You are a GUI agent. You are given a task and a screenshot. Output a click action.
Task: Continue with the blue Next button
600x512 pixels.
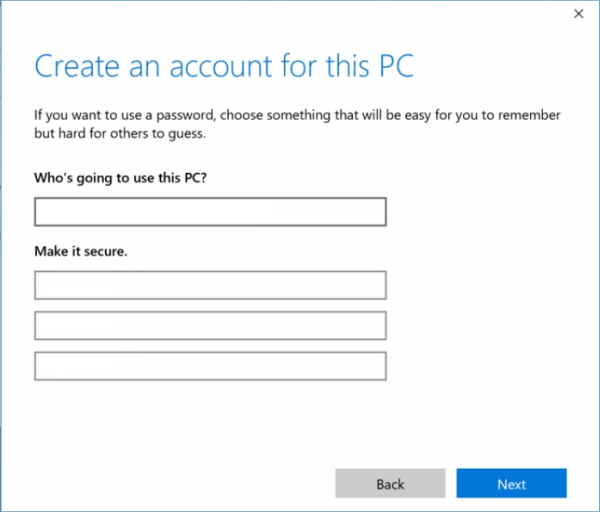click(x=511, y=483)
